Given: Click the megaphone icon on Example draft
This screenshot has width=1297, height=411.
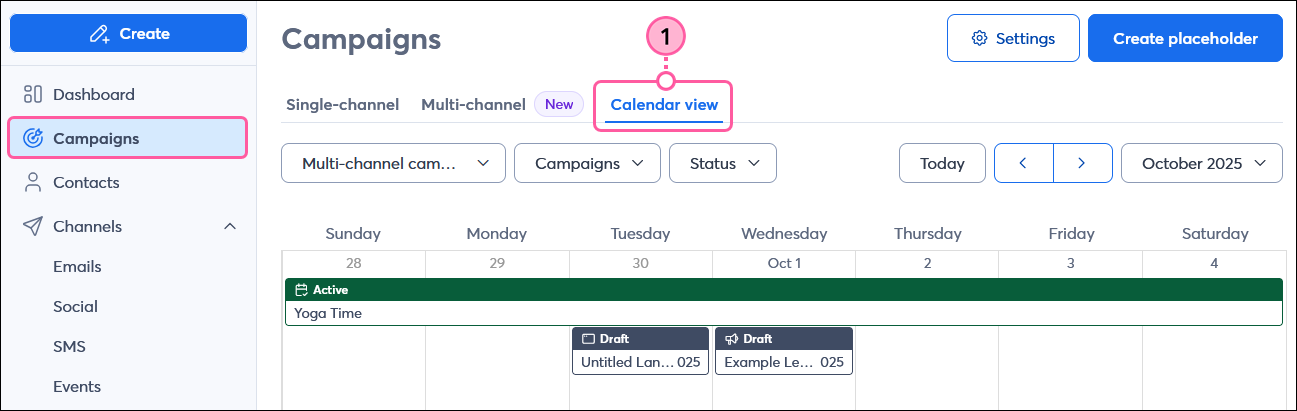Looking at the screenshot, I should pos(731,339).
